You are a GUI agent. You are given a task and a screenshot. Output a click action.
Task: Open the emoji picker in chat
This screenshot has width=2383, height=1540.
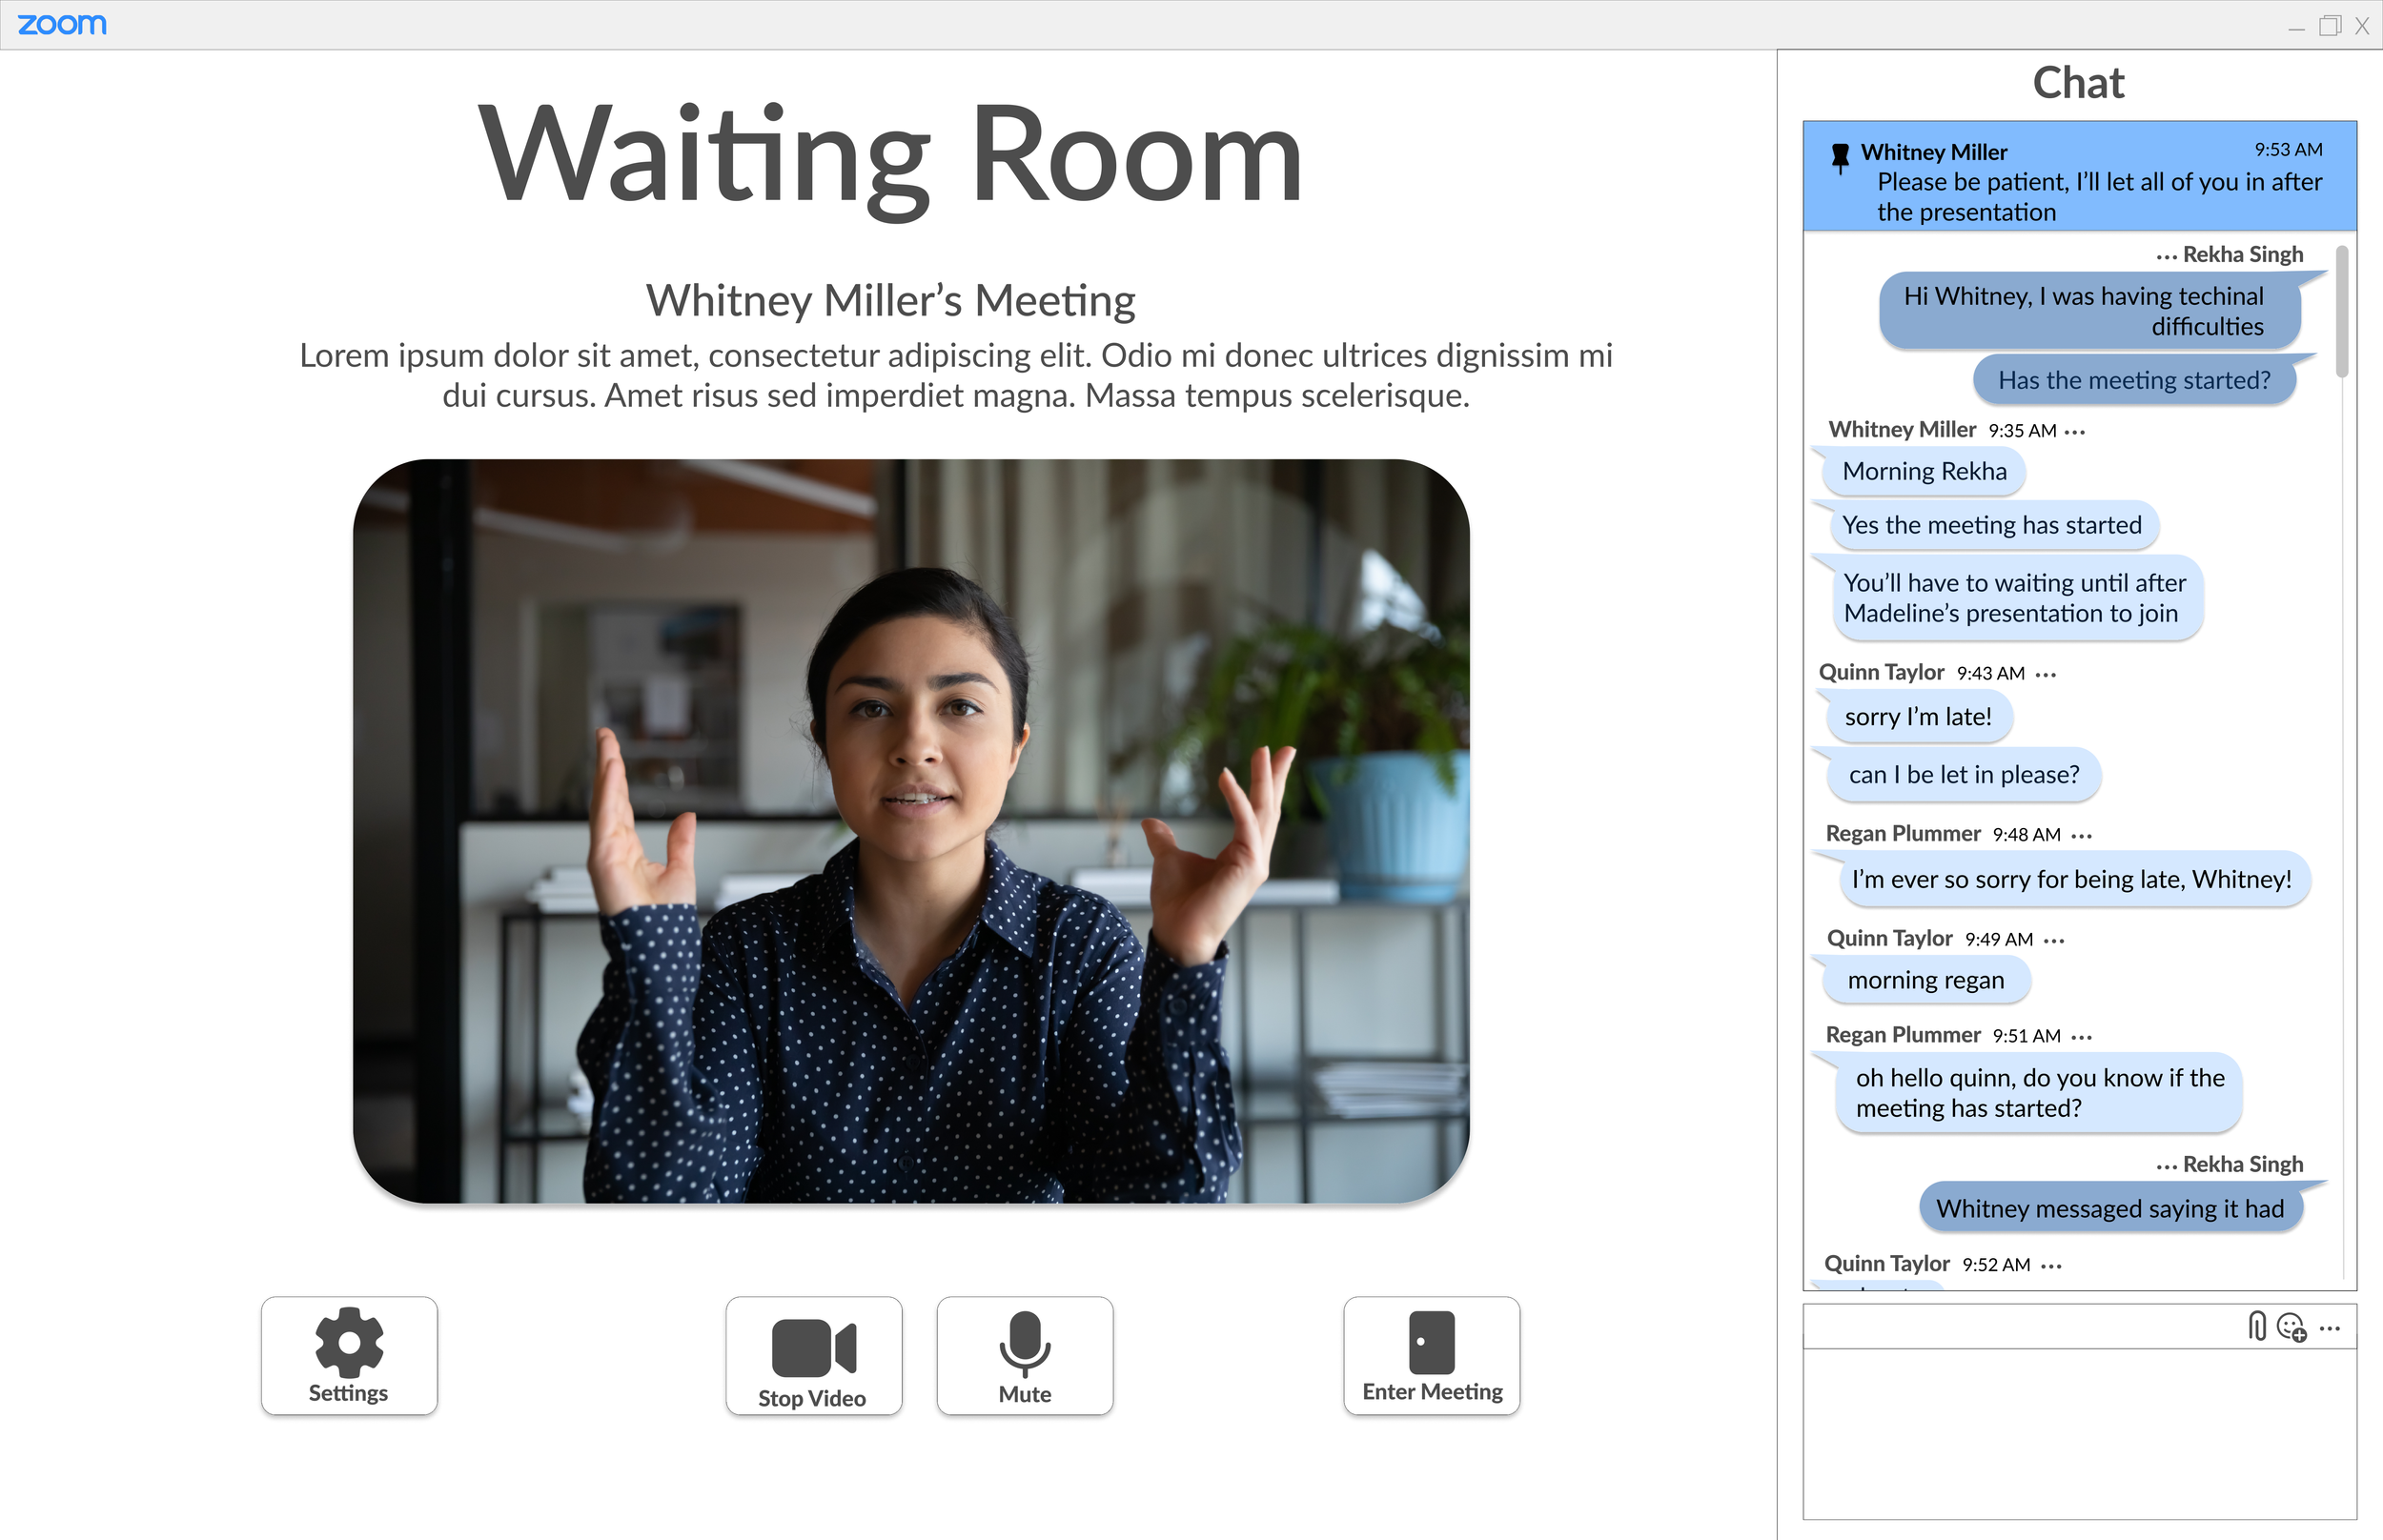pos(2291,1328)
